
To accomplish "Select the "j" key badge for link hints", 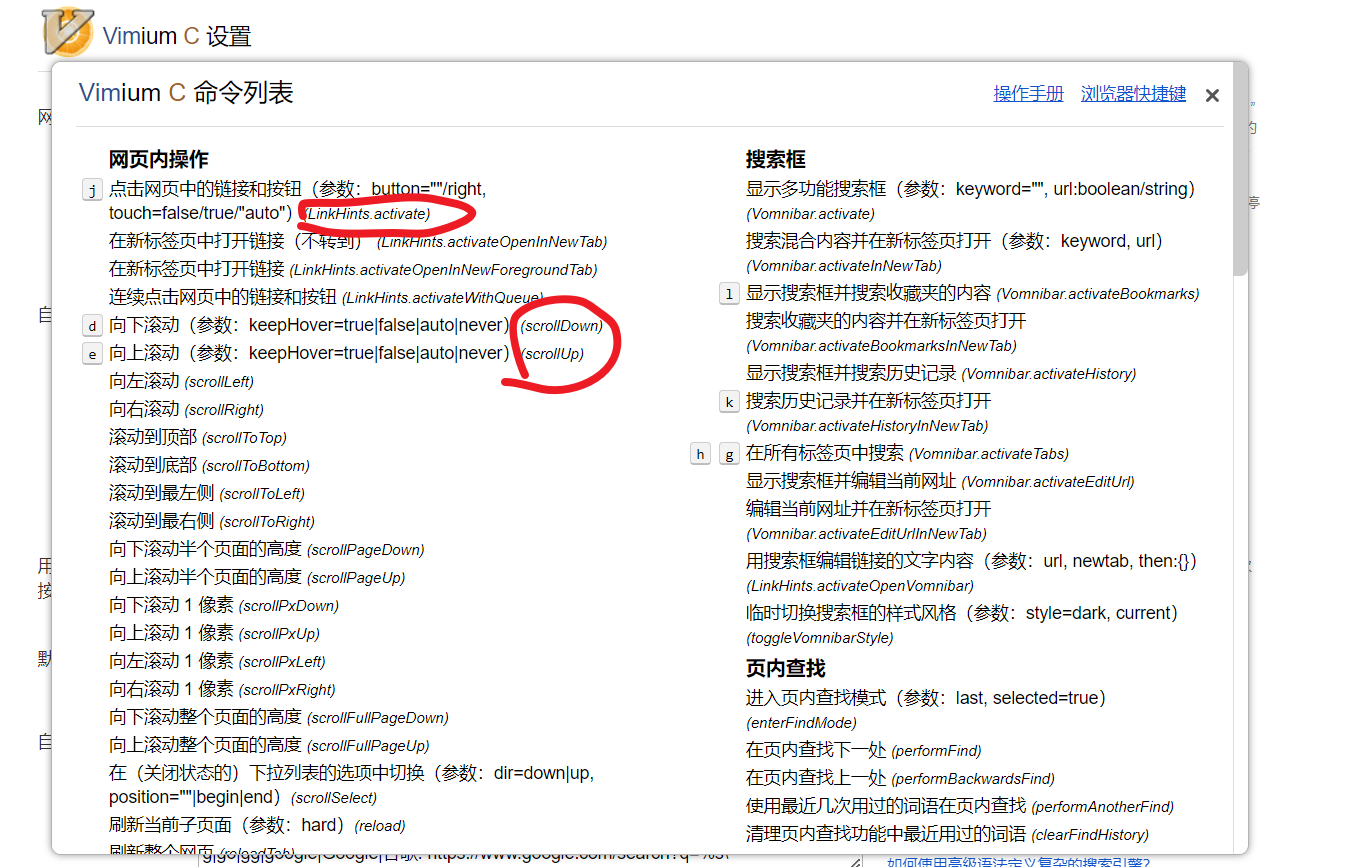I will pos(91,189).
